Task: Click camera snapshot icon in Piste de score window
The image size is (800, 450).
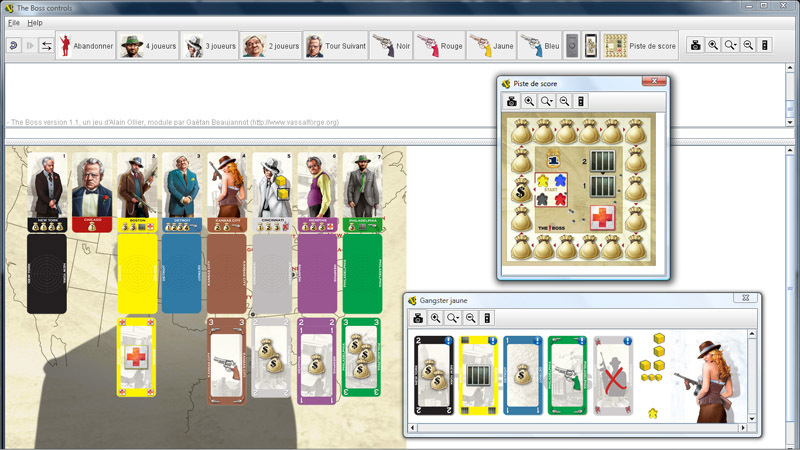Action: tap(512, 101)
